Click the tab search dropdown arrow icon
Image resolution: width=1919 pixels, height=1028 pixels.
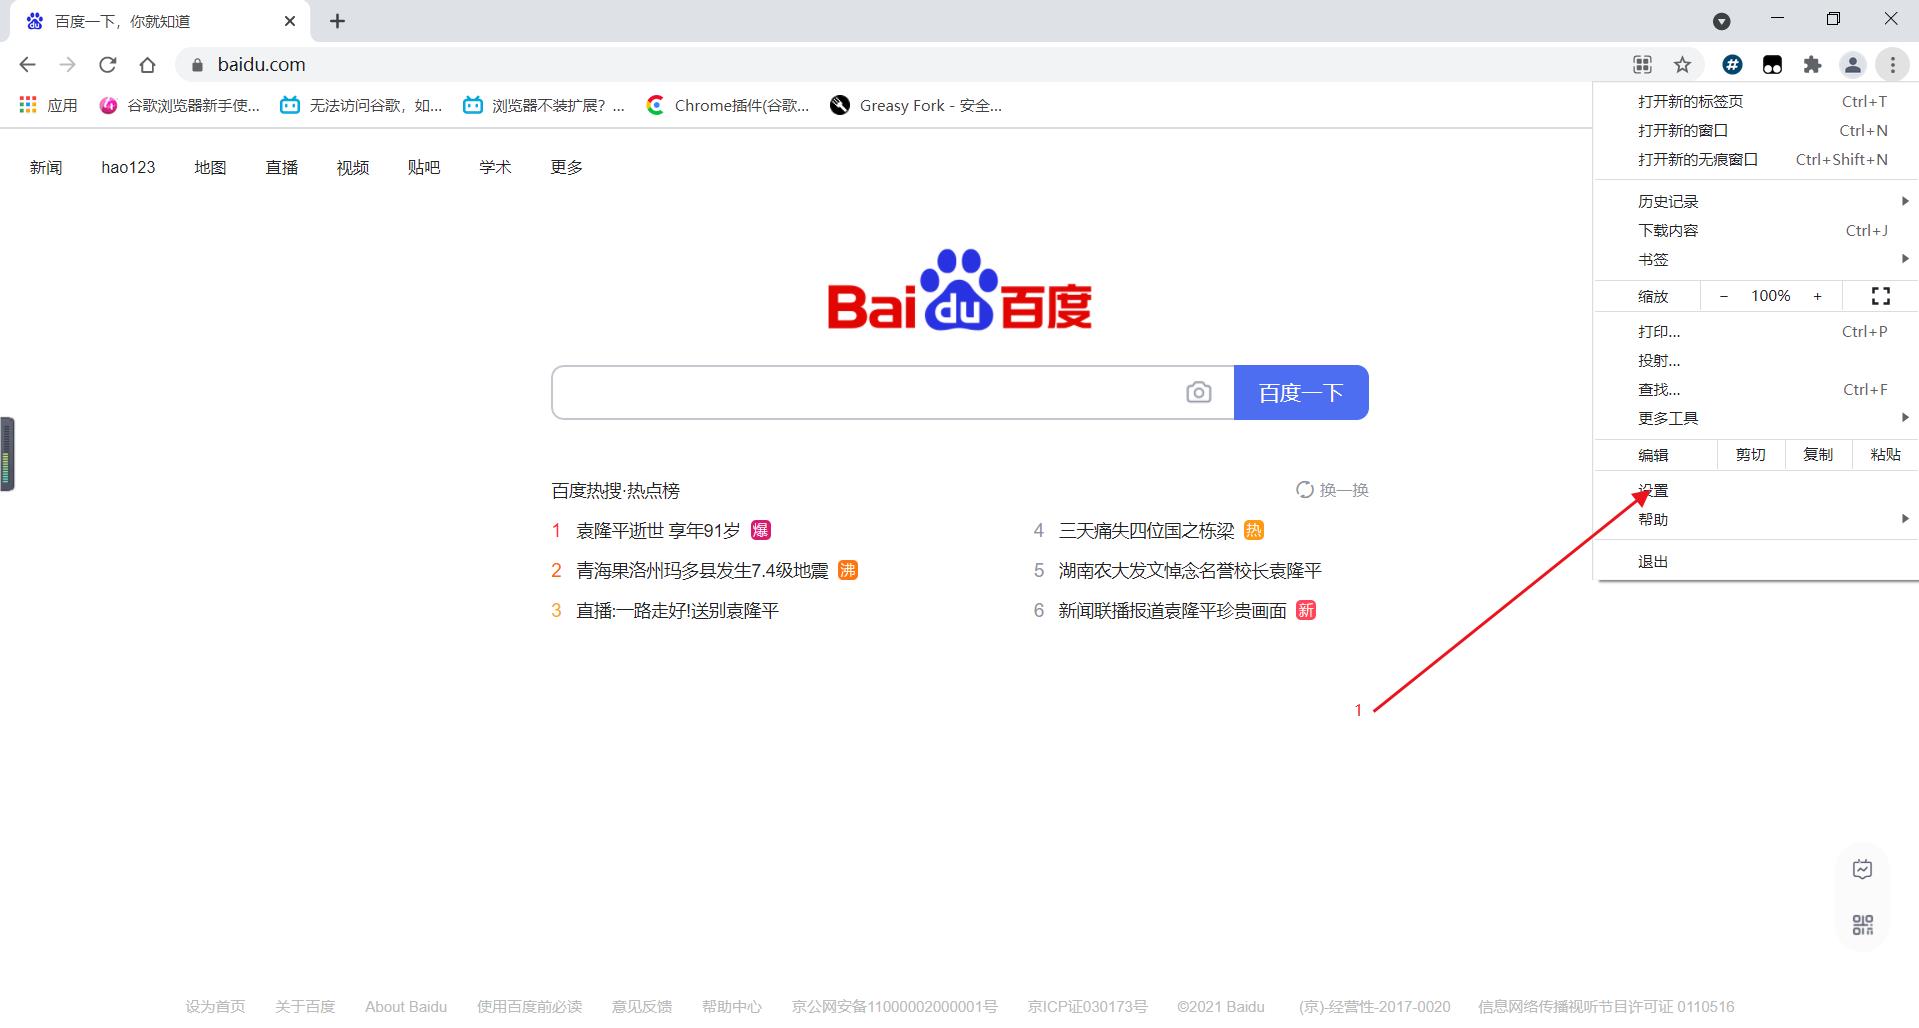pos(1721,21)
